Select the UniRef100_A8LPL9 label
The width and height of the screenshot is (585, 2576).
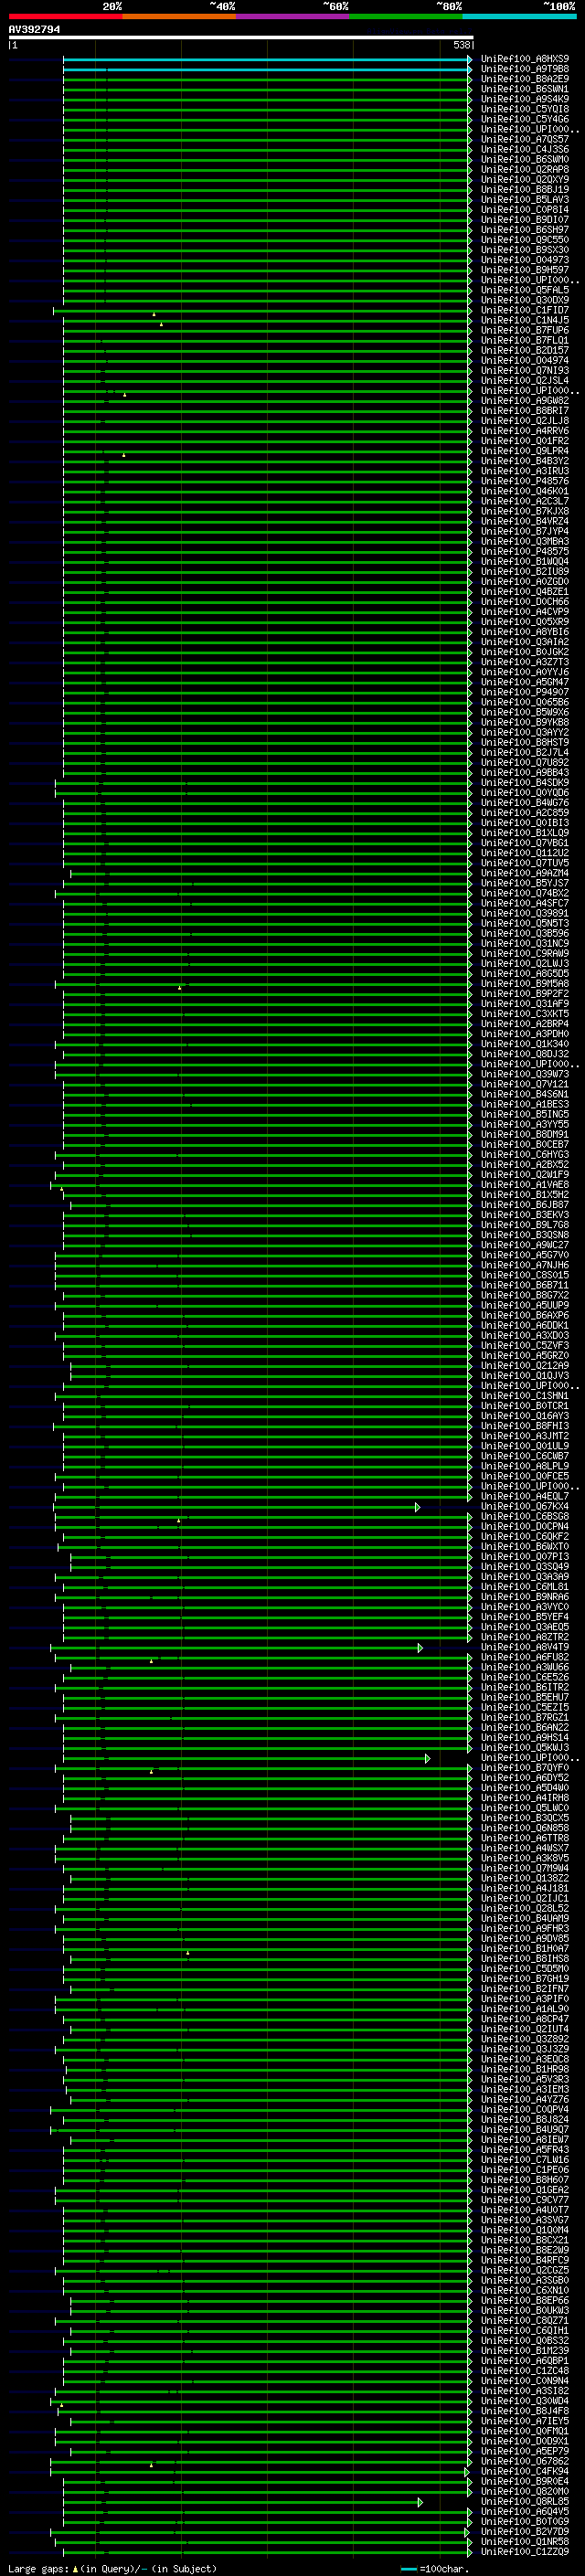coord(525,1466)
